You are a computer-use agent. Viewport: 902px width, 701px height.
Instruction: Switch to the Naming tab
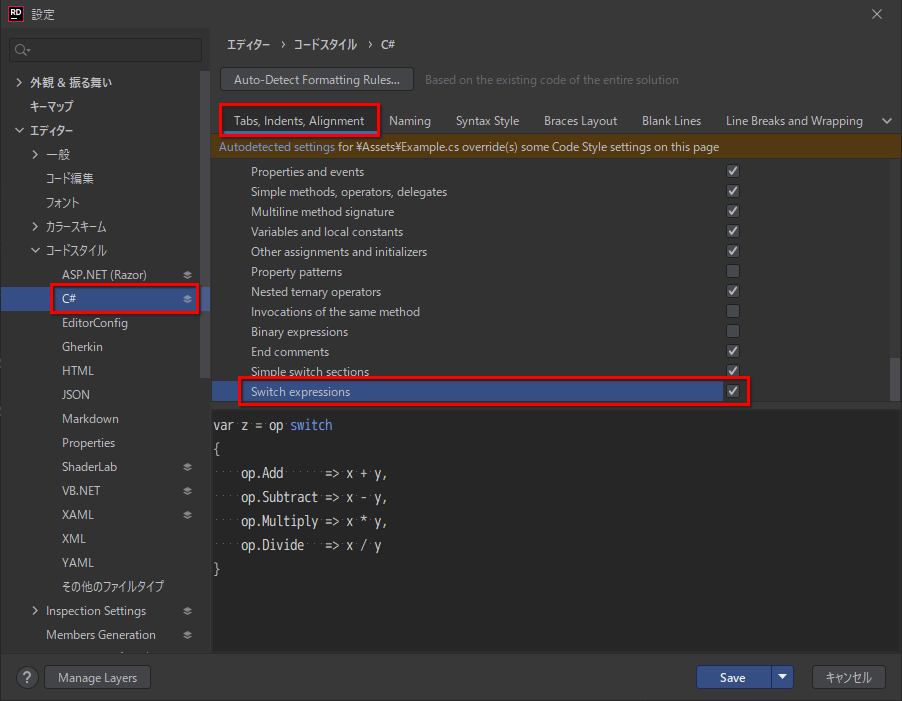410,121
